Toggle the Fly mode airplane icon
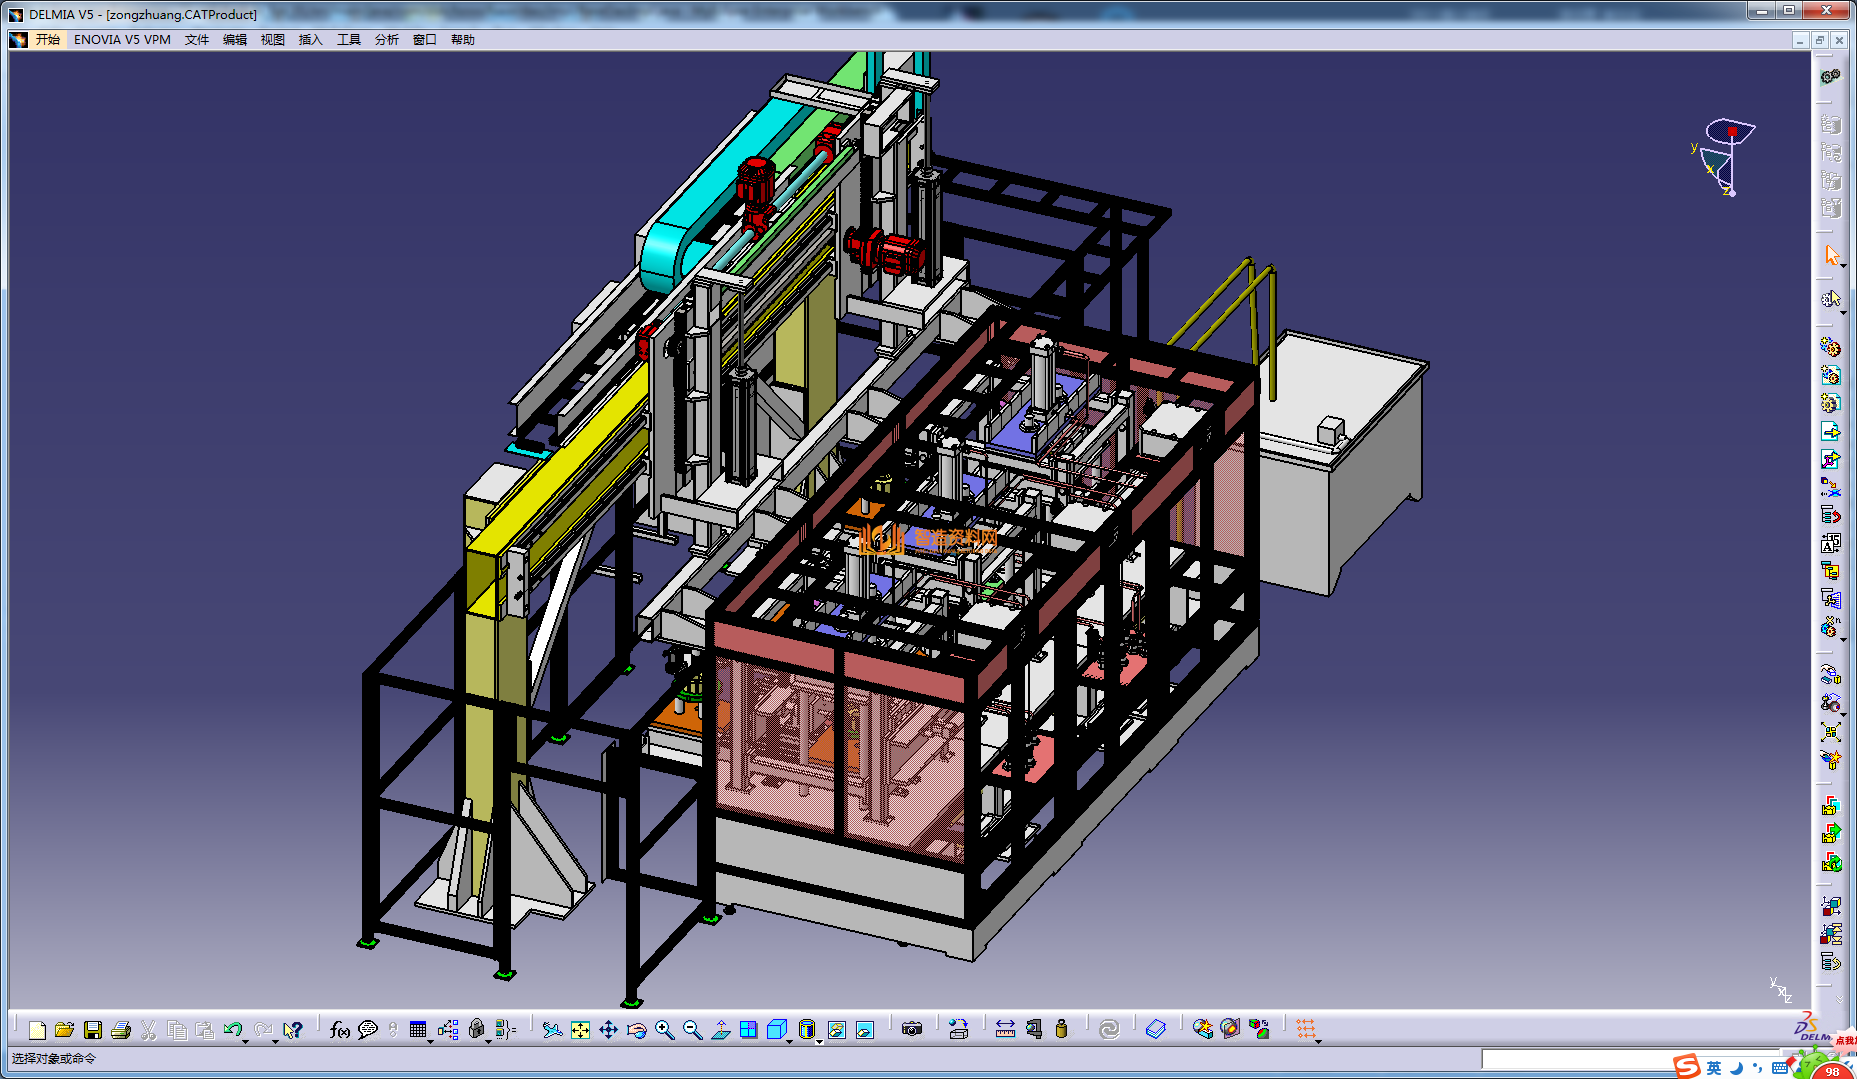Screen dimensions: 1857x1079 (x=552, y=1029)
